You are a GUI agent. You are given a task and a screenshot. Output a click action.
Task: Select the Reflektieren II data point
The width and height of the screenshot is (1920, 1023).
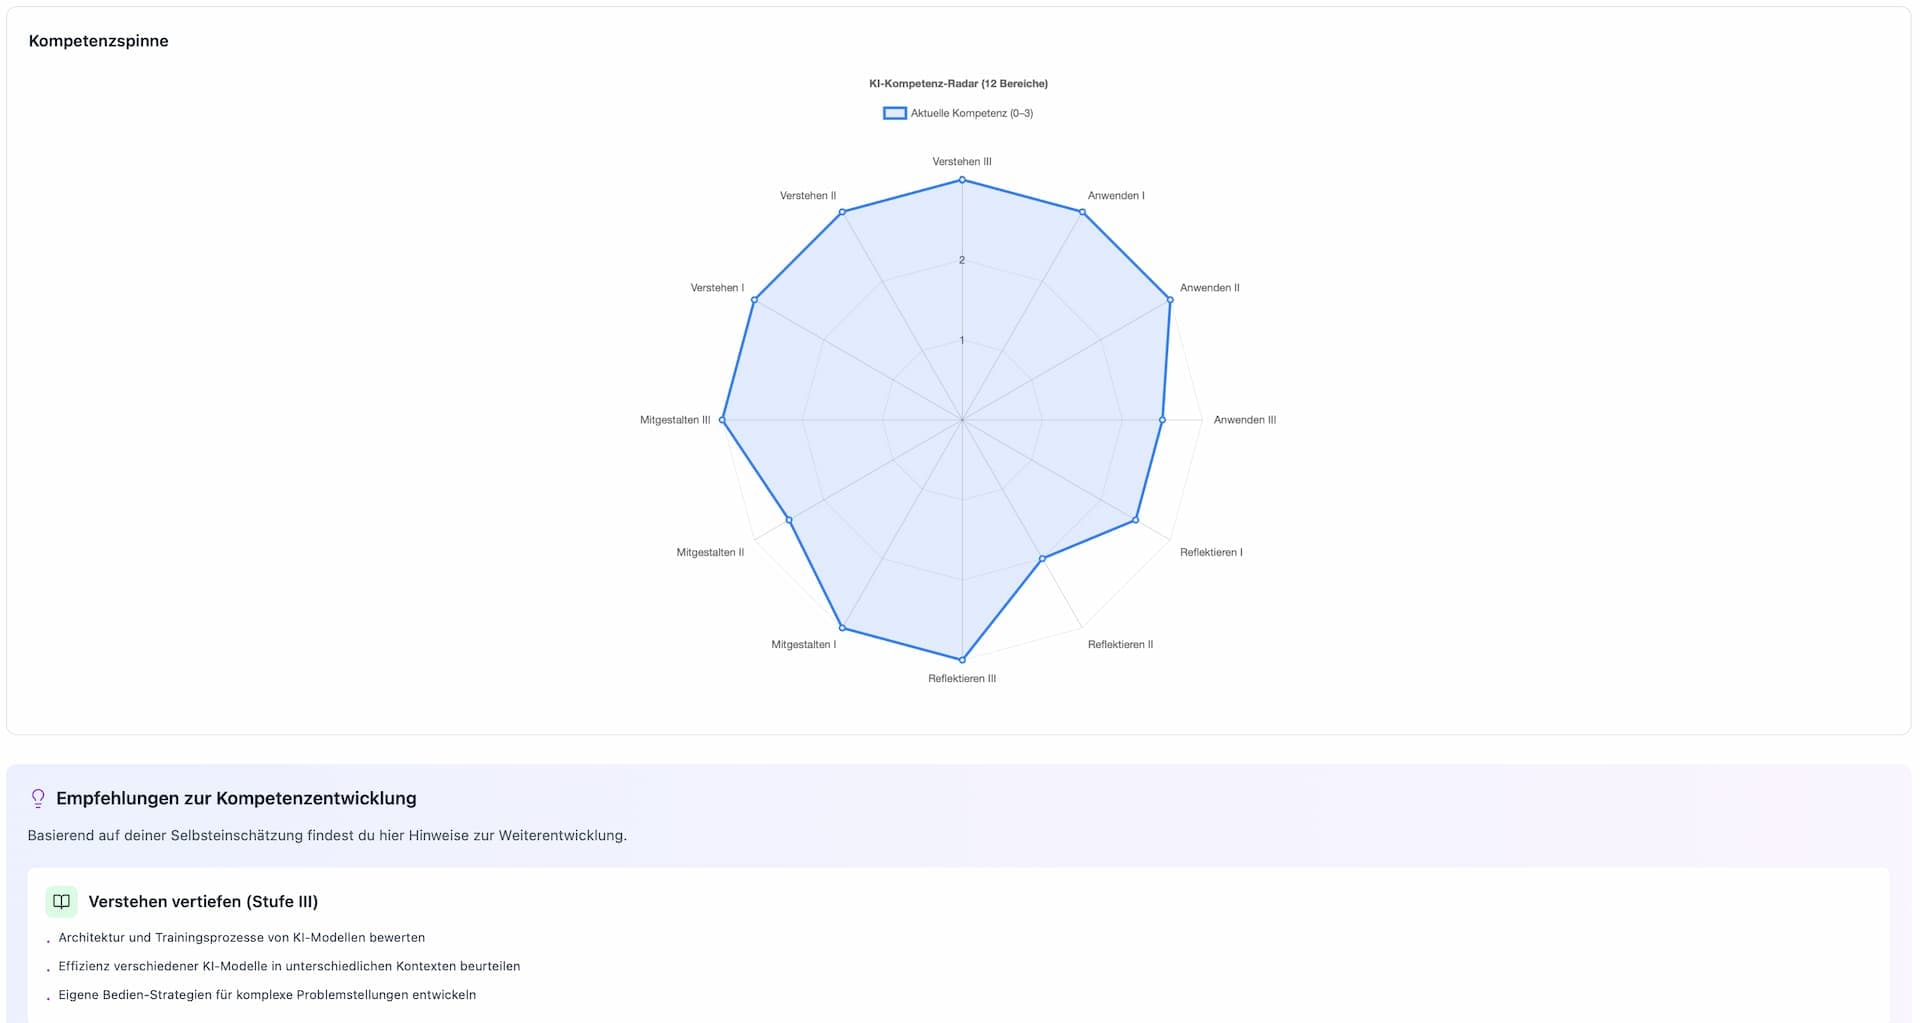(x=1042, y=559)
